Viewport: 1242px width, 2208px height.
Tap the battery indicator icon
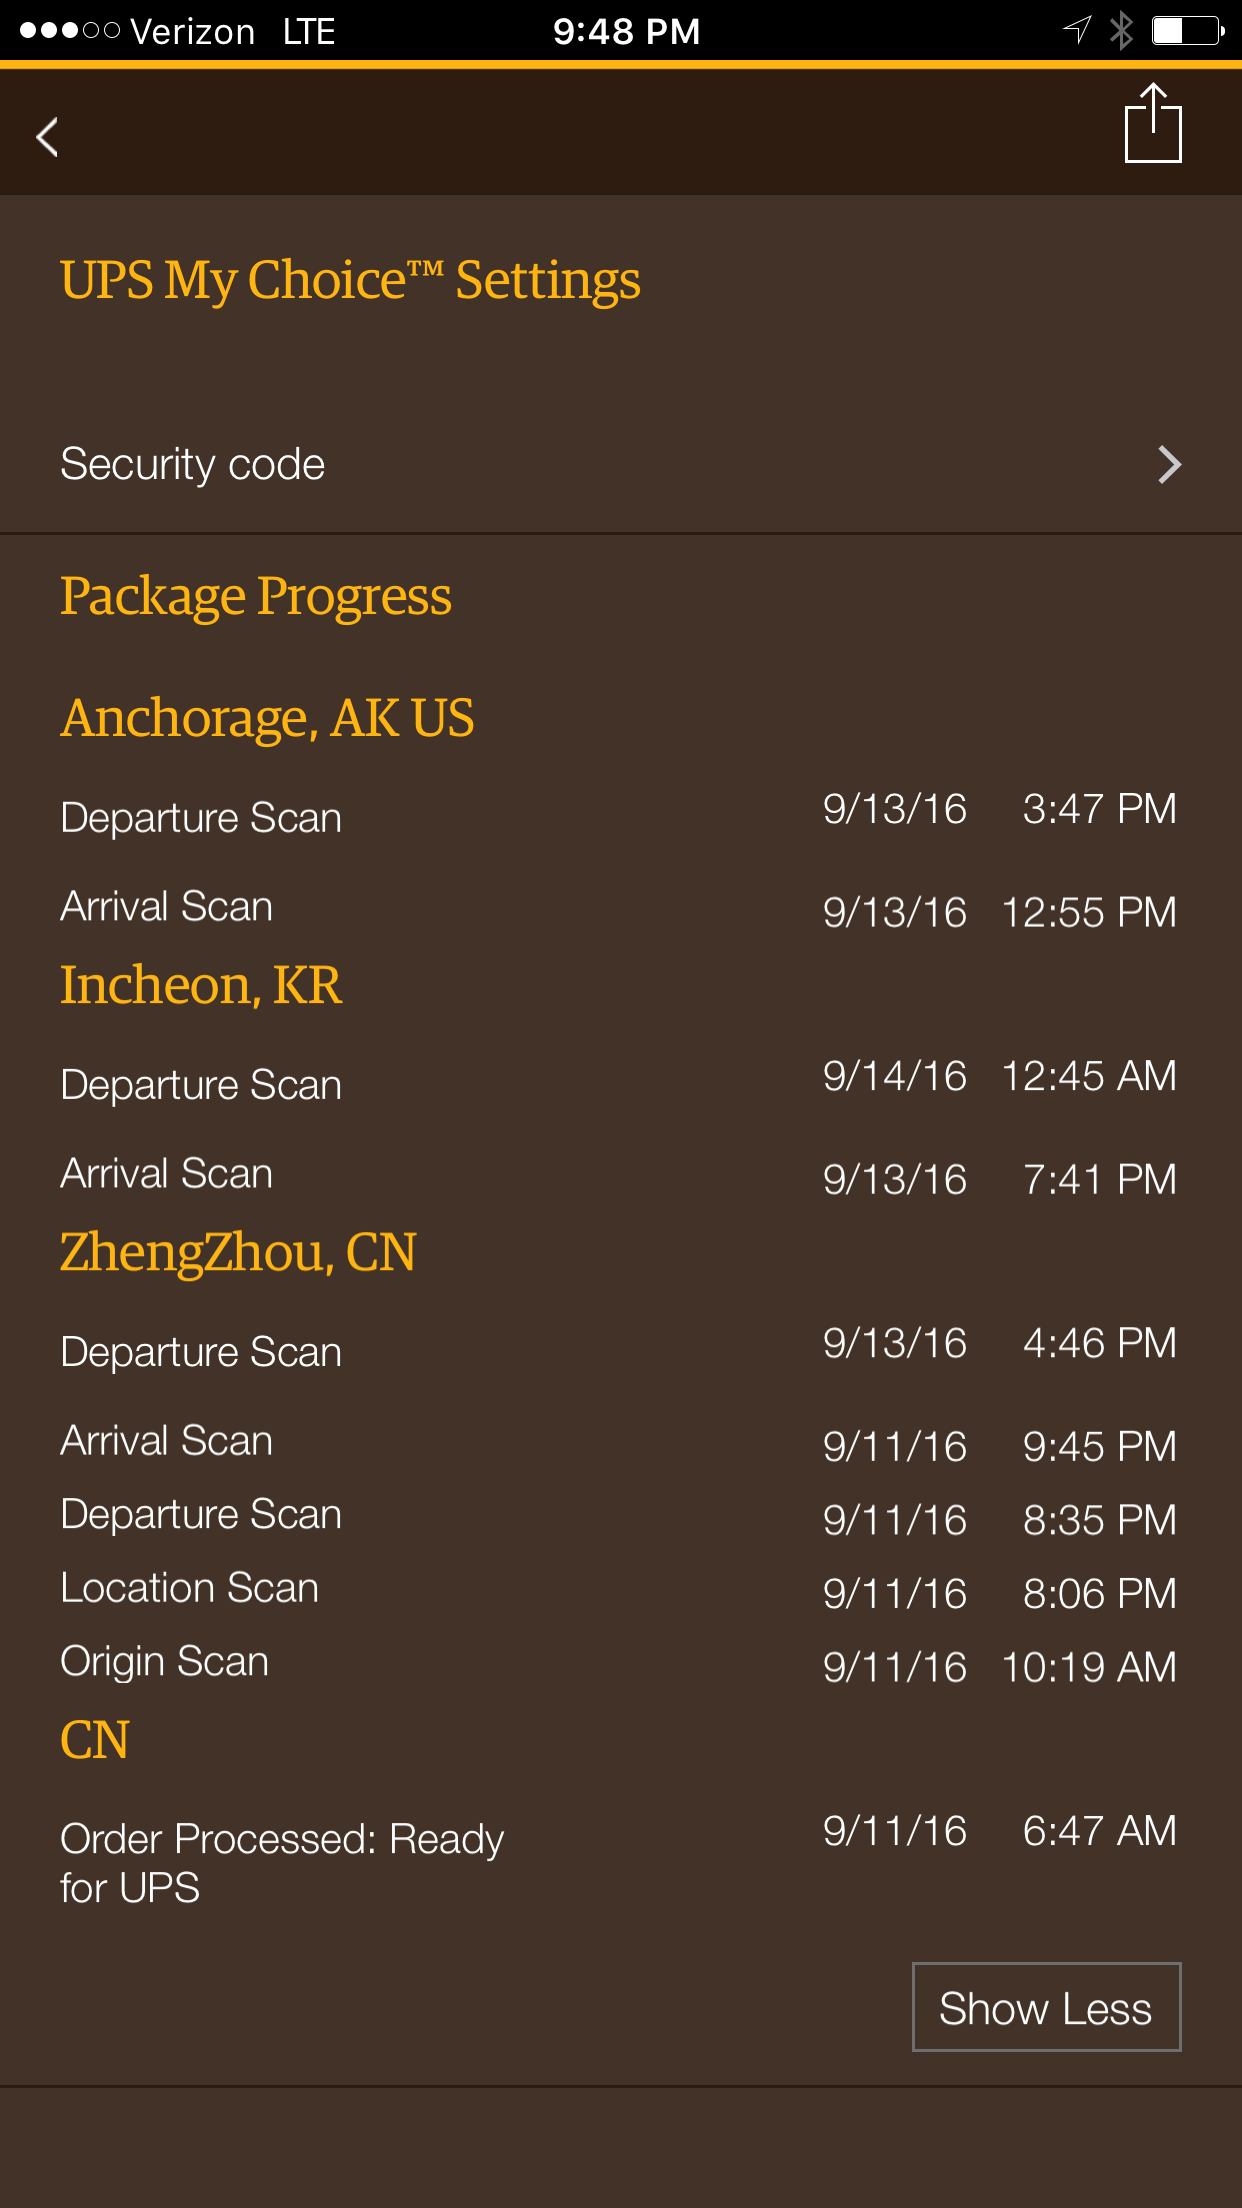pos(1188,31)
